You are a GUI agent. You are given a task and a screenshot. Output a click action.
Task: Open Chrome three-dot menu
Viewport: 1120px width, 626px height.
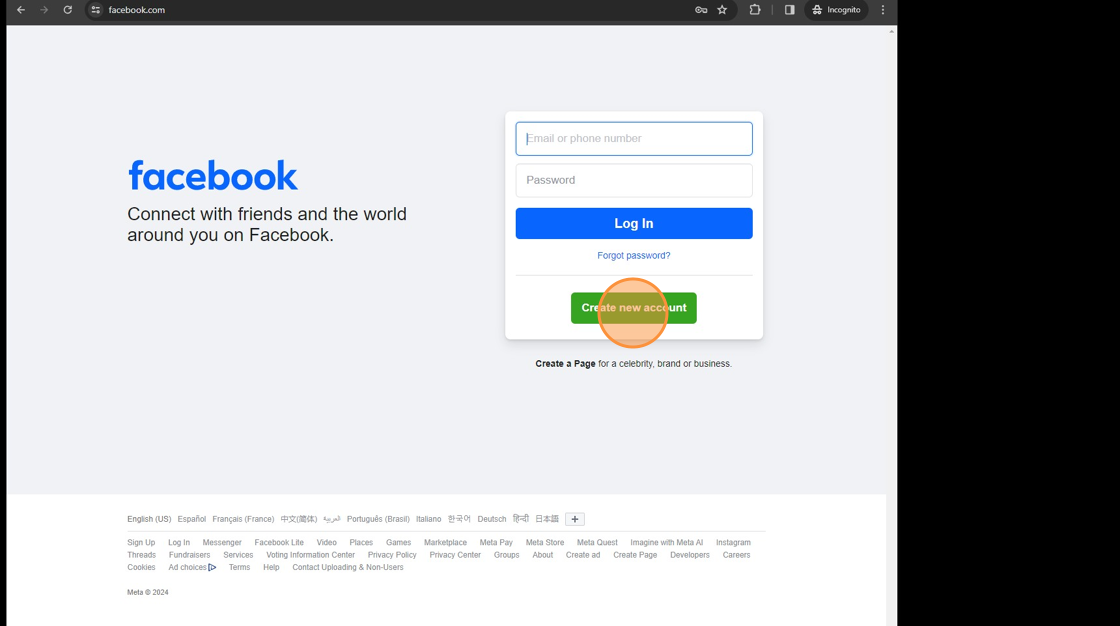tap(883, 10)
